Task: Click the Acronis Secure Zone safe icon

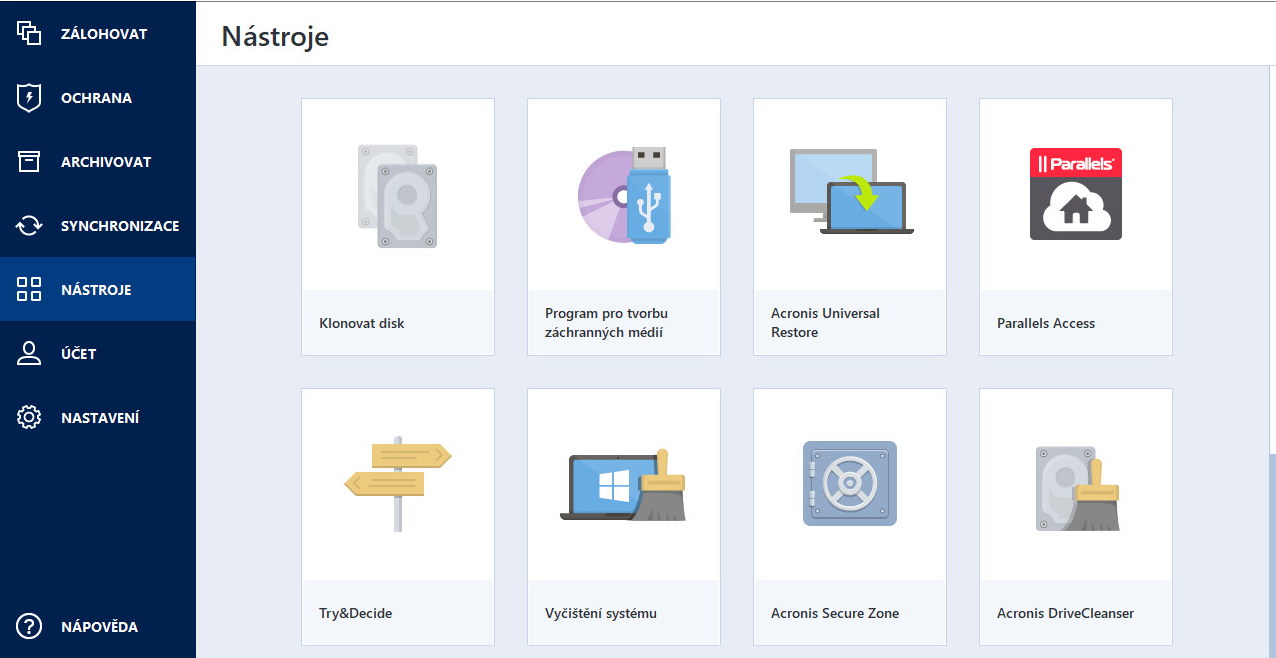Action: (850, 484)
